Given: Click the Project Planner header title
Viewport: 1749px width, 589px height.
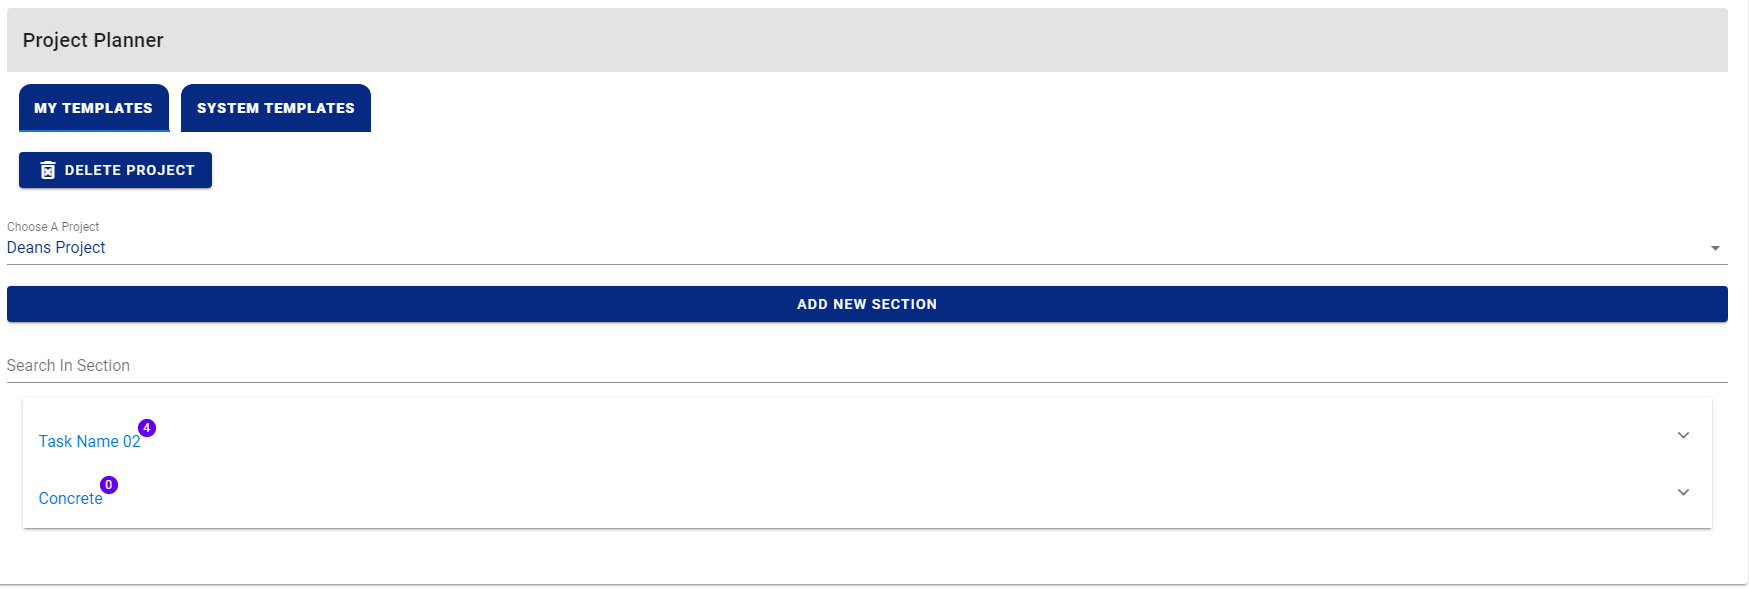Looking at the screenshot, I should (x=93, y=40).
